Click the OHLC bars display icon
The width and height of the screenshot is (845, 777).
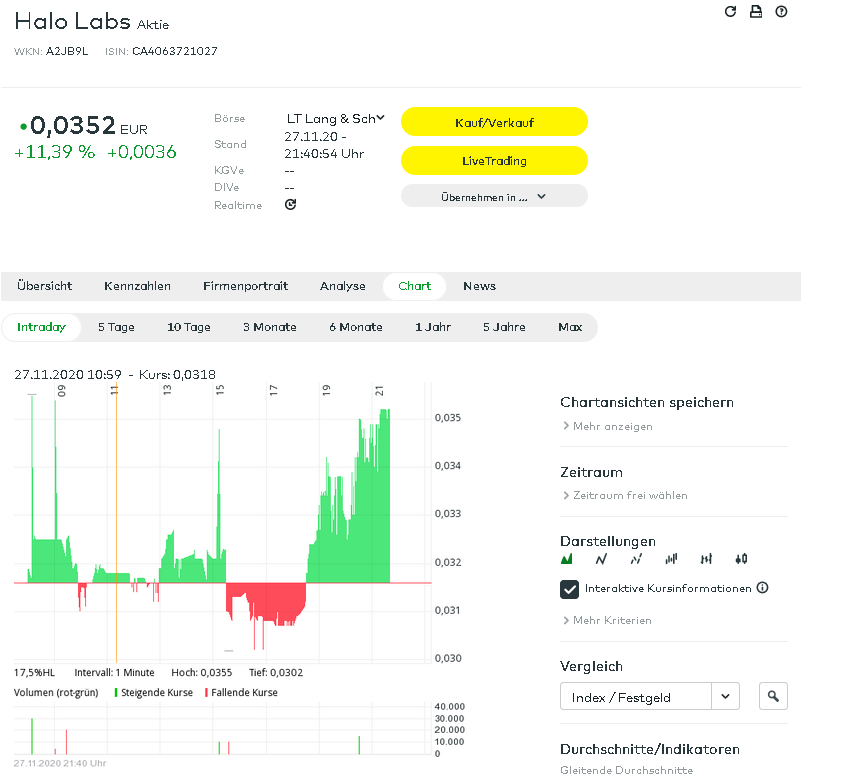[x=707, y=559]
